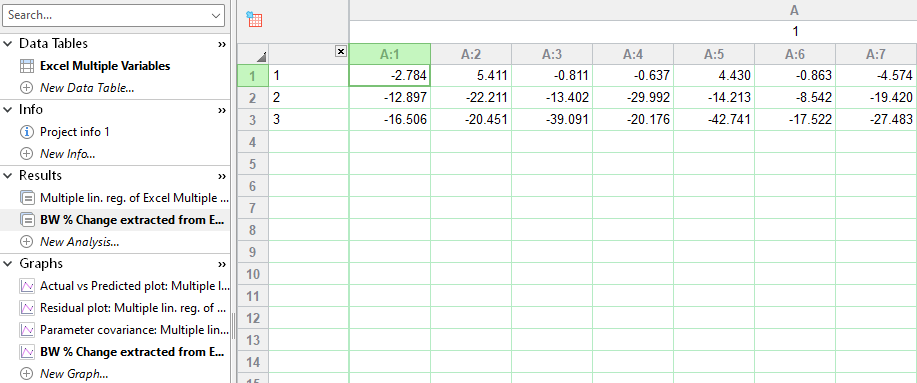Collapse the Graphs section
Screen dimensions: 917x383
8,264
